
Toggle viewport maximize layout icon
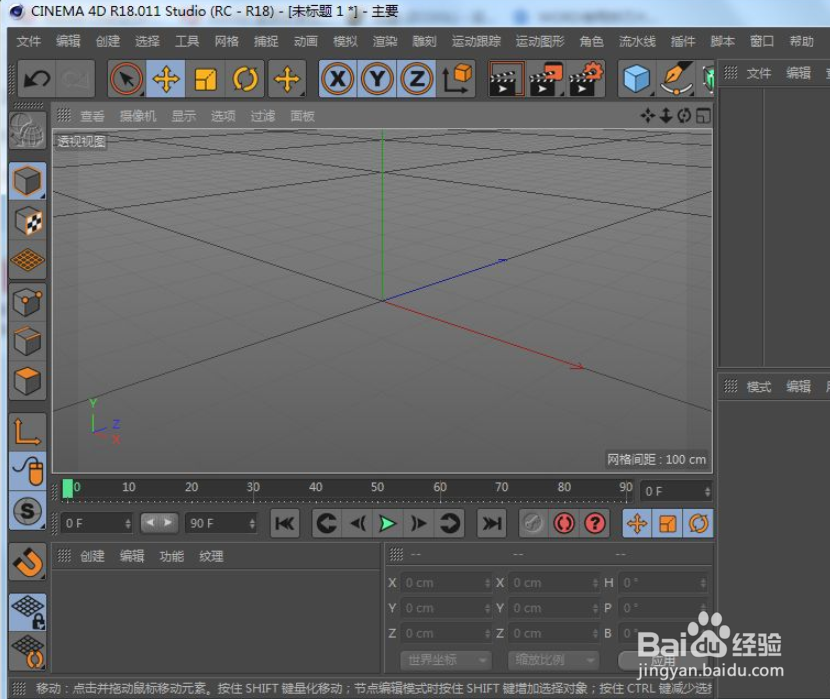(x=703, y=115)
